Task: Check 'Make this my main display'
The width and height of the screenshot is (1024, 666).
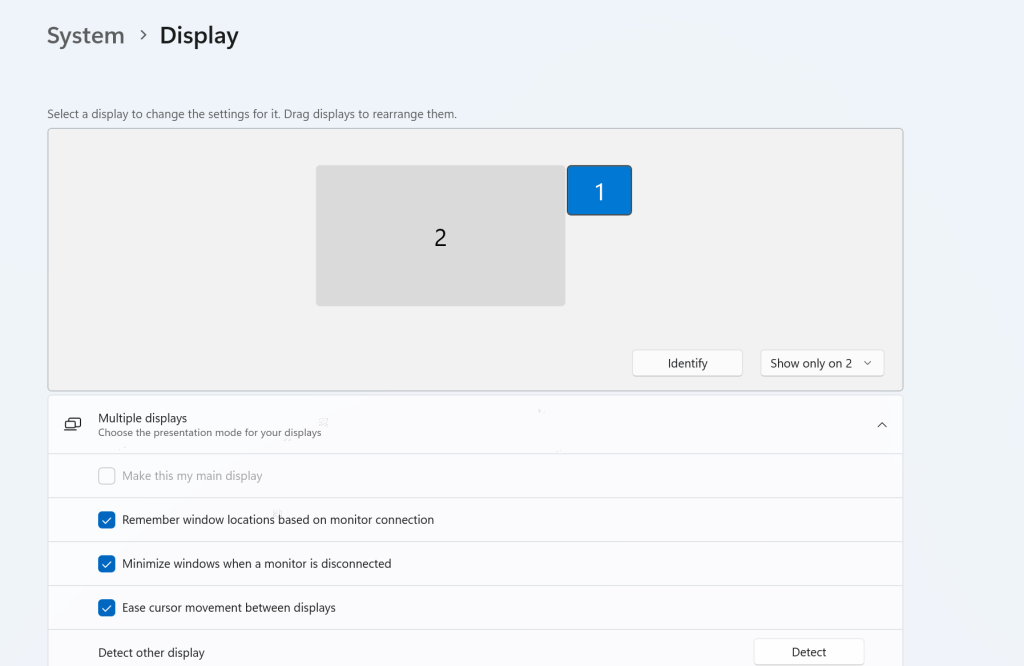Action: click(106, 476)
